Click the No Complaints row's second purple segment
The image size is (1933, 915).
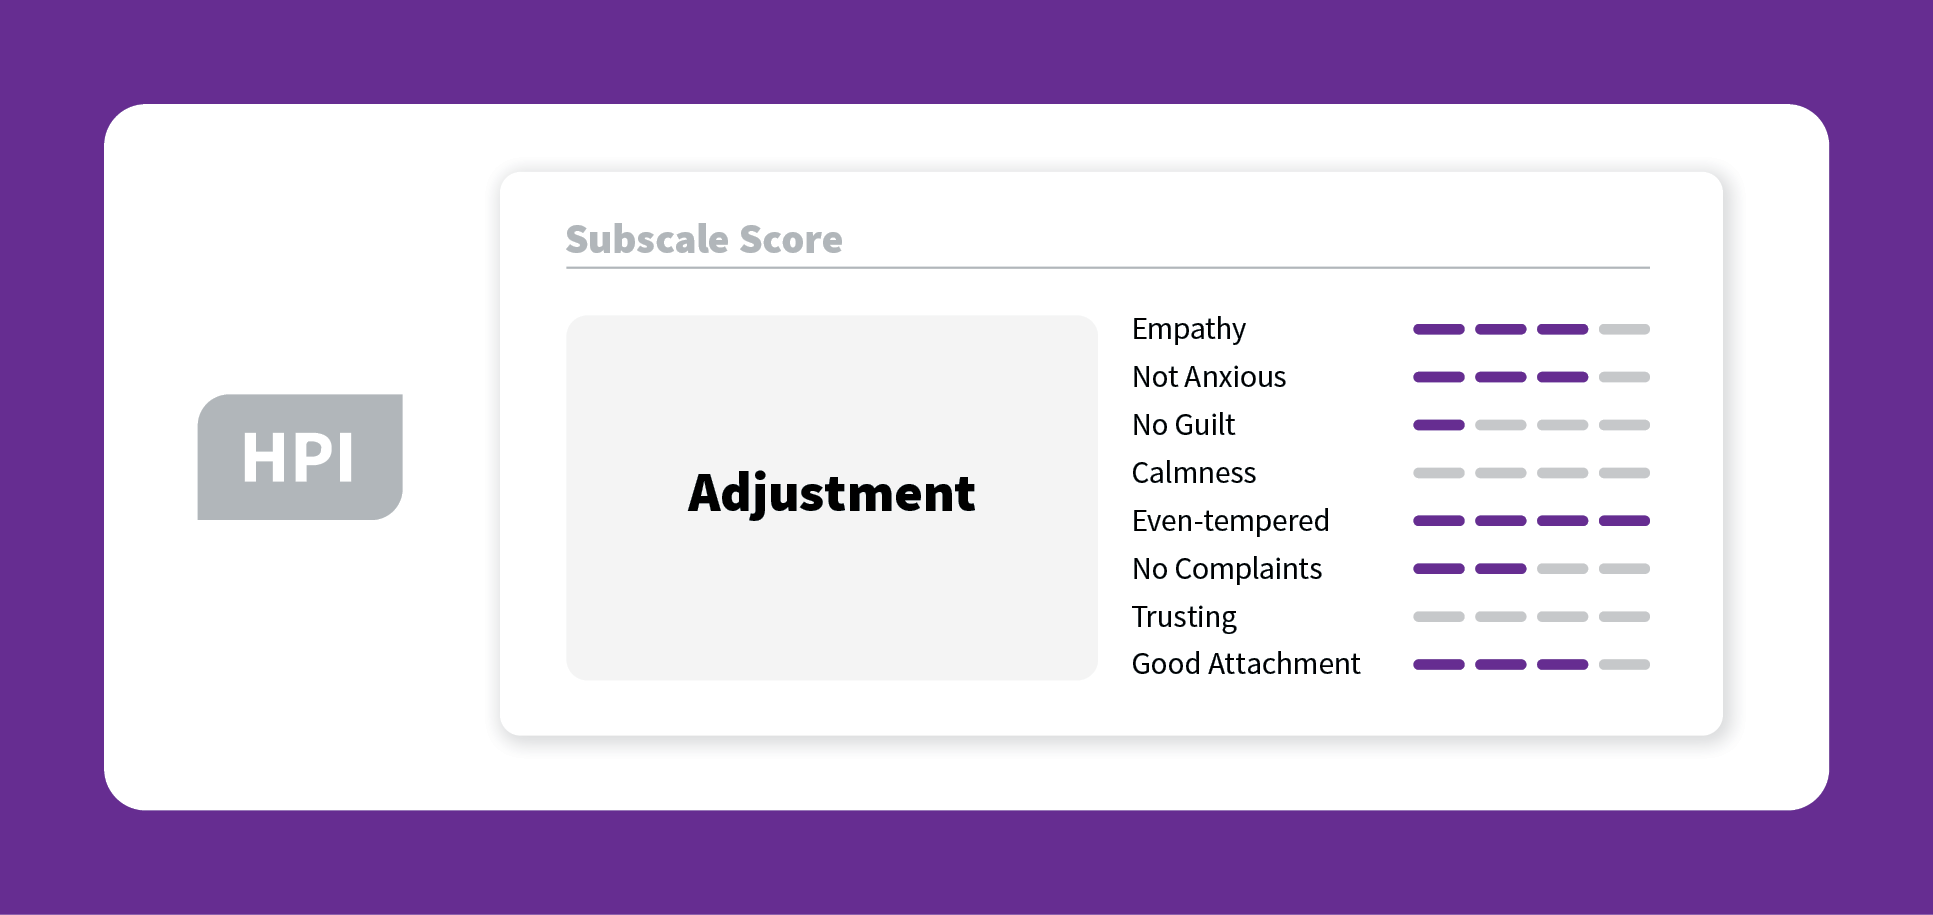1501,569
